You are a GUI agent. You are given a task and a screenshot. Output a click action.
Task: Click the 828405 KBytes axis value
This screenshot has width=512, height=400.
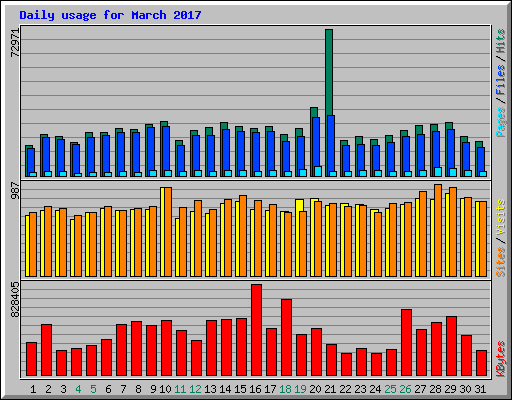point(15,299)
